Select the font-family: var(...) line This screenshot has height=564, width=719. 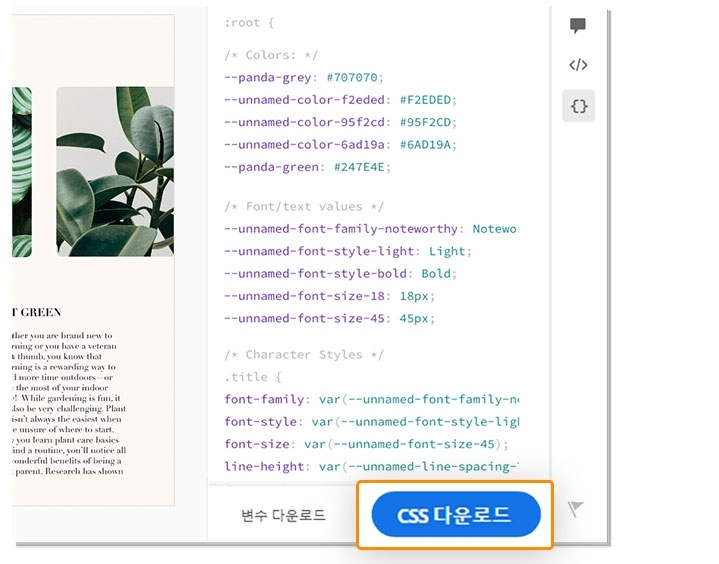[371, 399]
